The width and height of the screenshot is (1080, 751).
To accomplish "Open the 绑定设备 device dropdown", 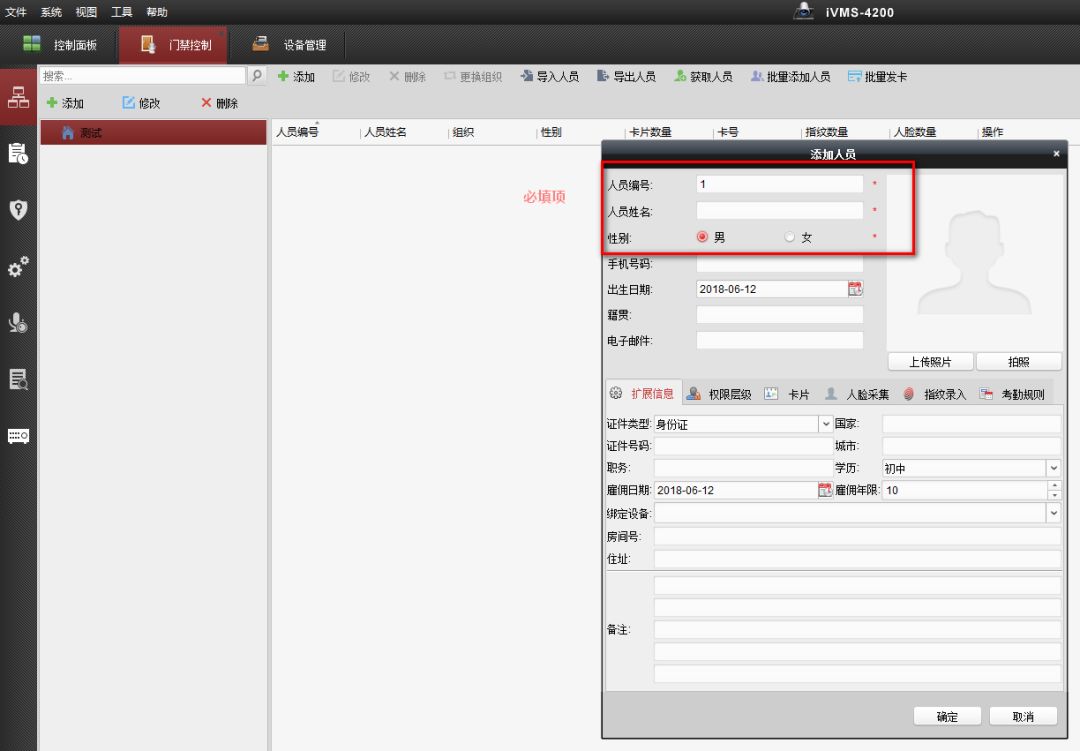I will tap(1053, 512).
